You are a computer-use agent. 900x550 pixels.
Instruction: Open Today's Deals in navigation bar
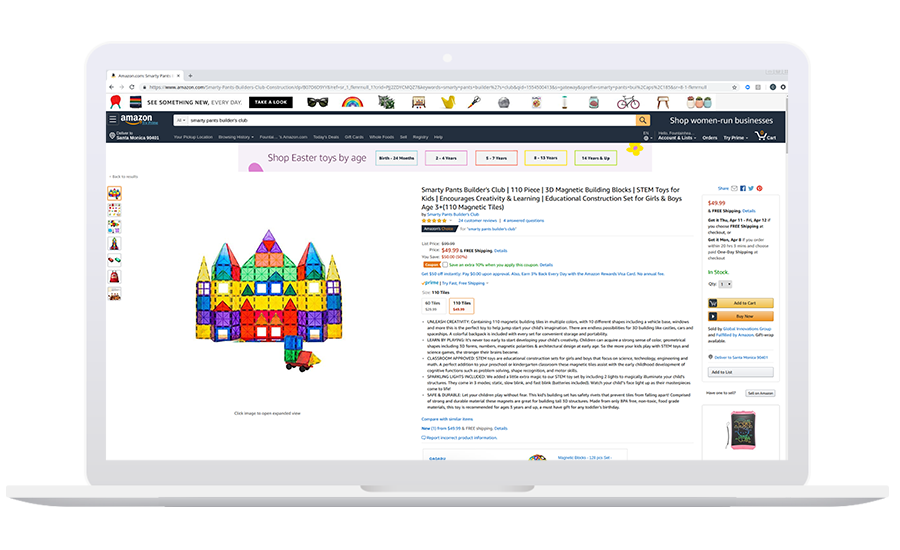[325, 137]
